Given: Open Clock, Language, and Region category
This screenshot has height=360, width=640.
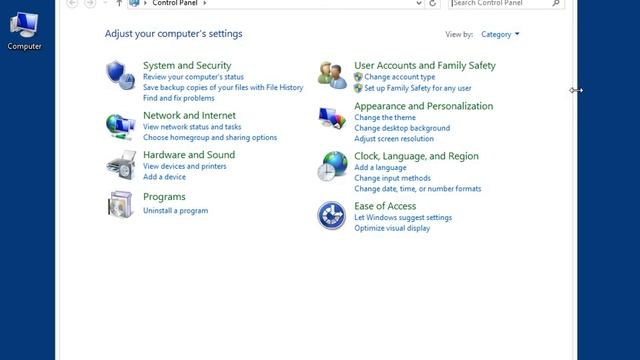Looking at the screenshot, I should pyautogui.click(x=416, y=156).
